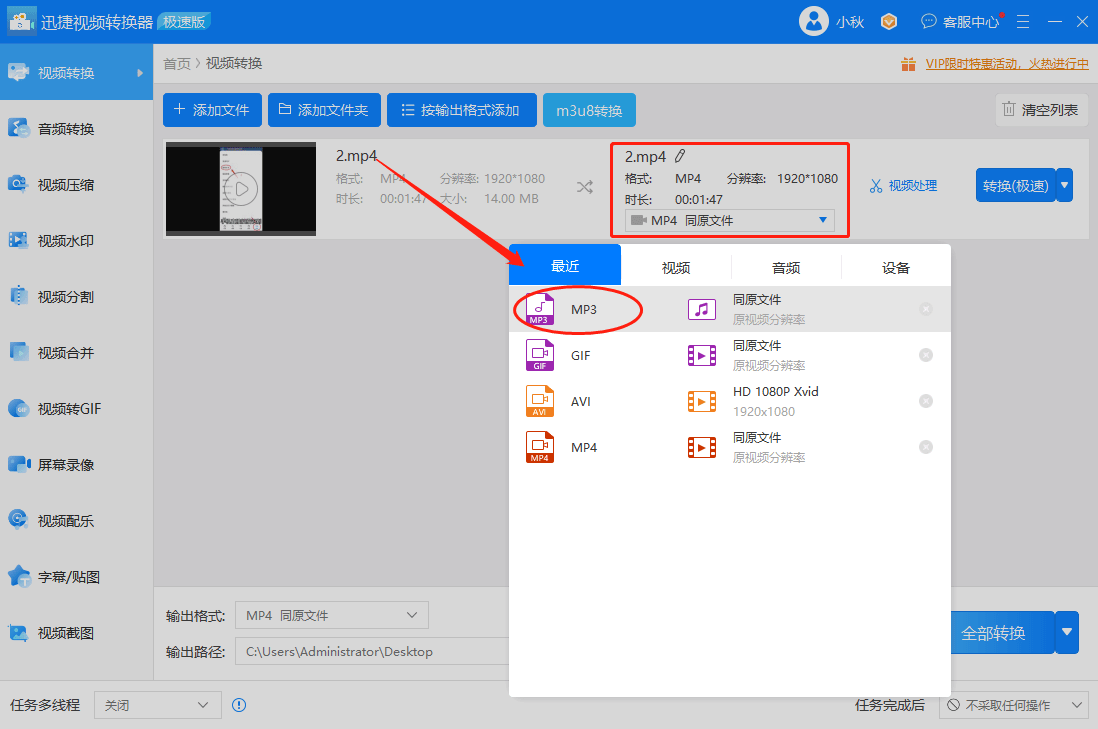
Task: Open the 视频分割 sidebar section
Action: (76, 296)
